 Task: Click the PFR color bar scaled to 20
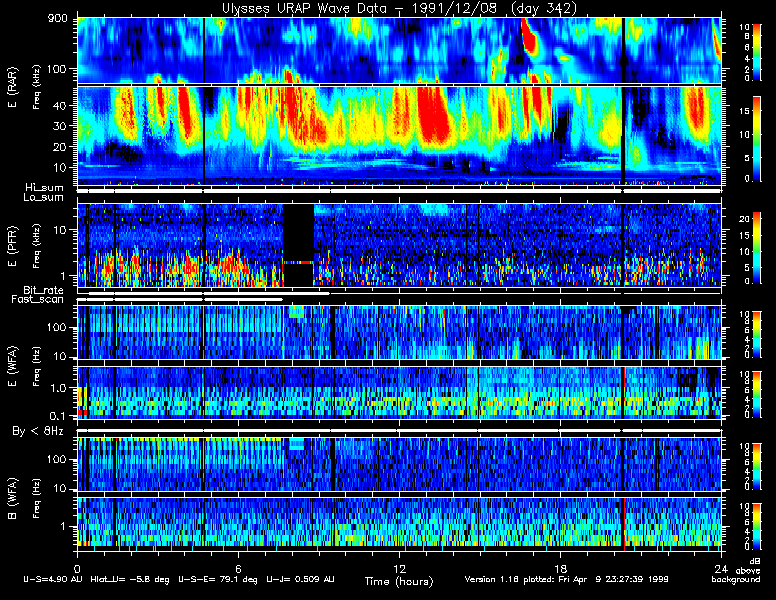point(757,248)
